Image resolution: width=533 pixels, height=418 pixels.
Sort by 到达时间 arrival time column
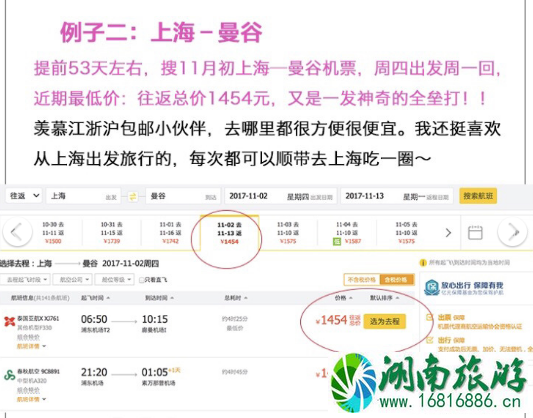(x=159, y=298)
